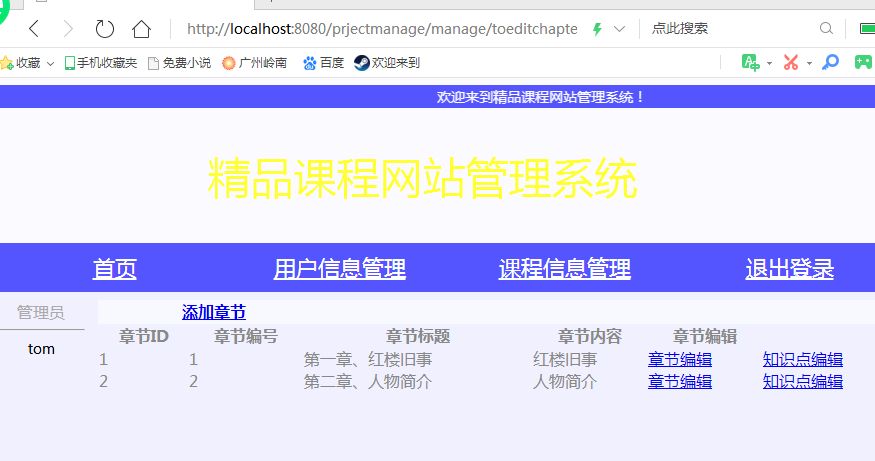875x461 pixels.
Task: Open the 收藏 favorites star icon
Action: pyautogui.click(x=7, y=63)
